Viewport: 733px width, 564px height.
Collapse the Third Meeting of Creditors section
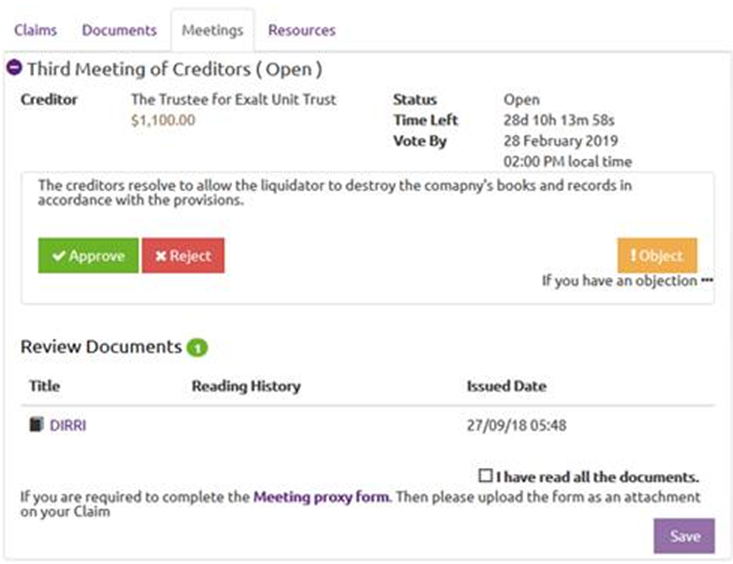tap(14, 69)
